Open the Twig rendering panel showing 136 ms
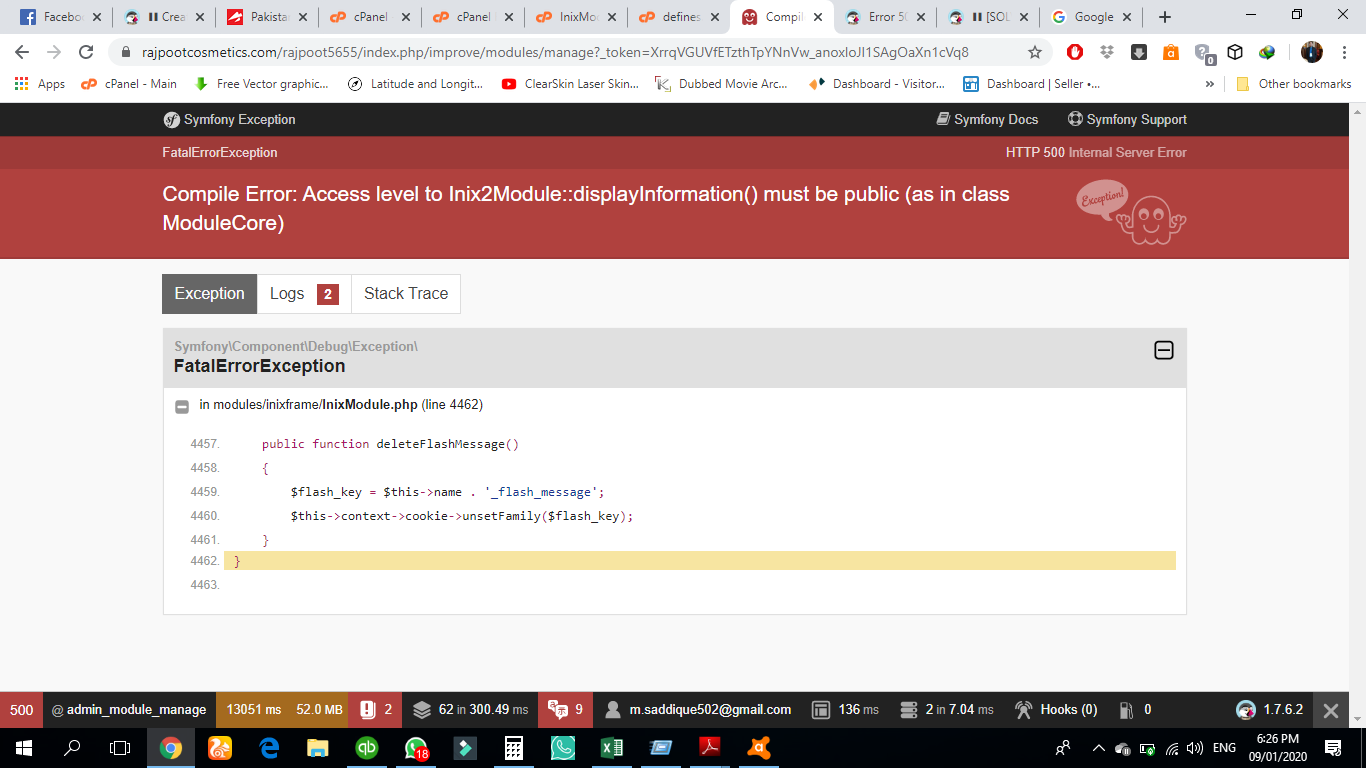Image resolution: width=1366 pixels, height=768 pixels. [845, 710]
